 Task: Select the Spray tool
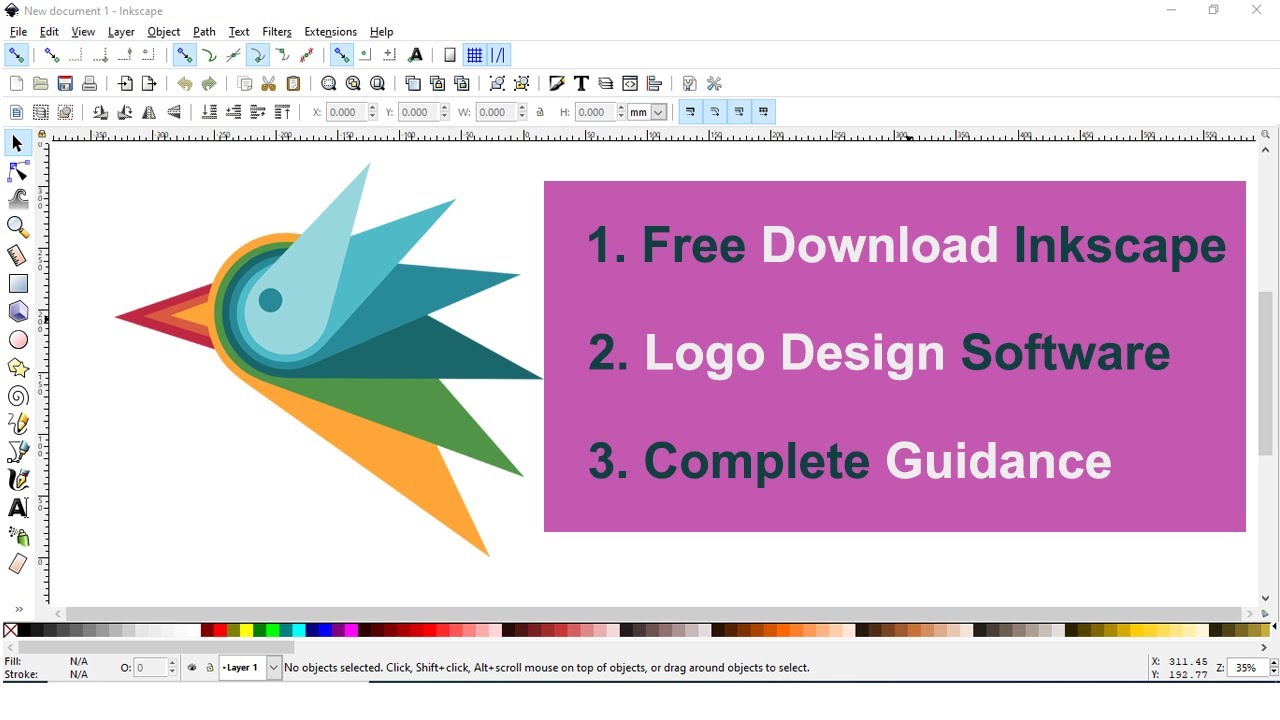pos(18,536)
